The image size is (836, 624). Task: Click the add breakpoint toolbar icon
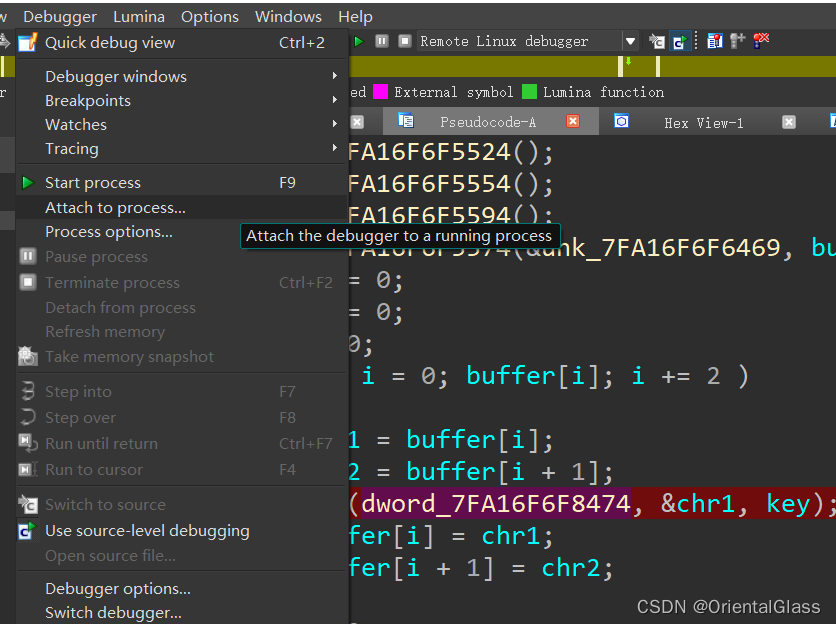click(737, 41)
